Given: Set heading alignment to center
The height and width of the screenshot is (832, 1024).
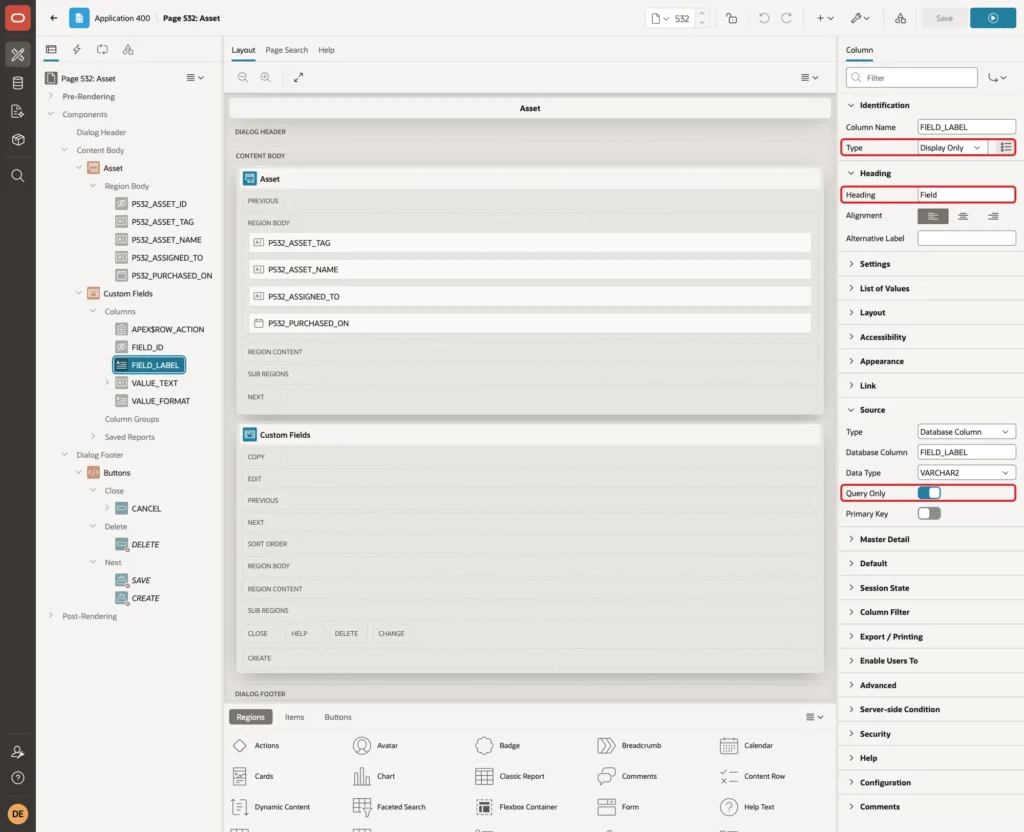Looking at the screenshot, I should 963,216.
